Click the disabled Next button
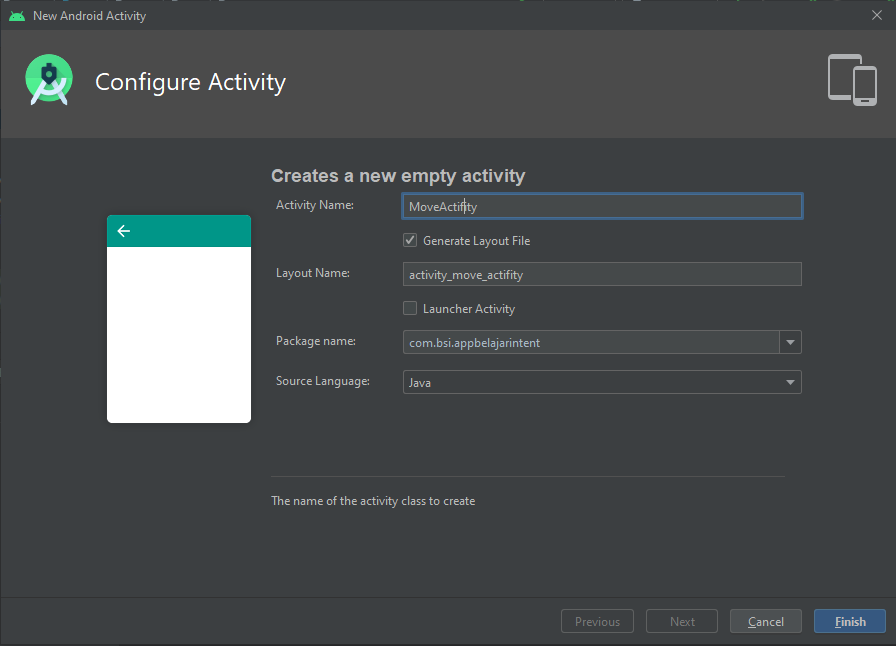Image resolution: width=896 pixels, height=646 pixels. [682, 621]
